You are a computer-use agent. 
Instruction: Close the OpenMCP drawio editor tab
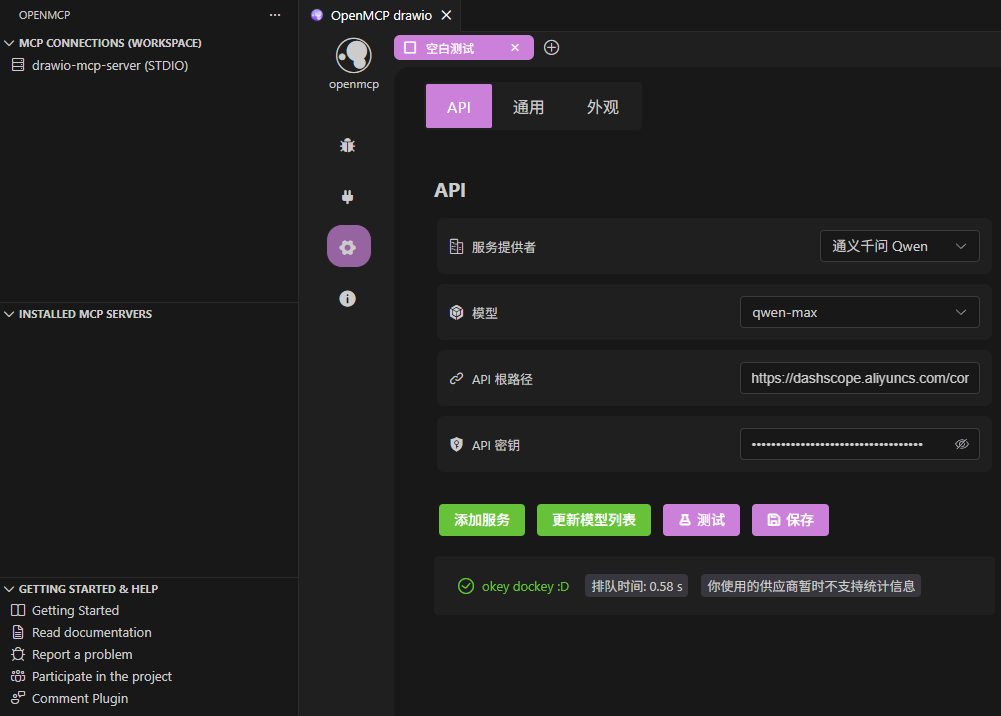click(447, 15)
